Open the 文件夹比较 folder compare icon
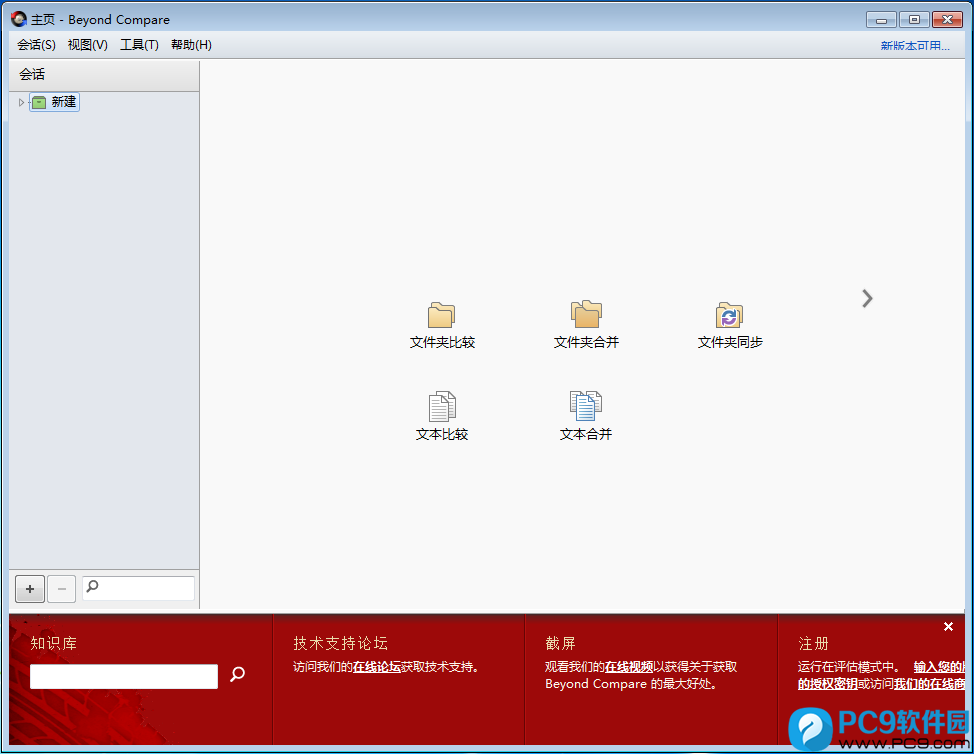The image size is (974, 754). 441,315
